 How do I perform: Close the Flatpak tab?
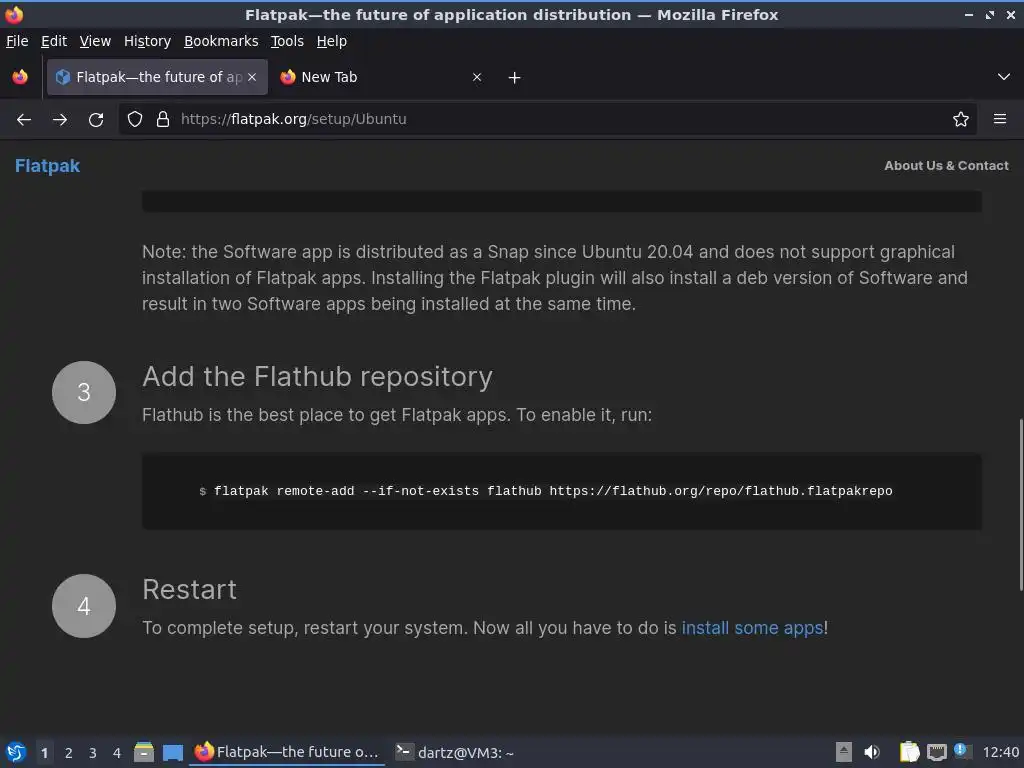point(252,77)
